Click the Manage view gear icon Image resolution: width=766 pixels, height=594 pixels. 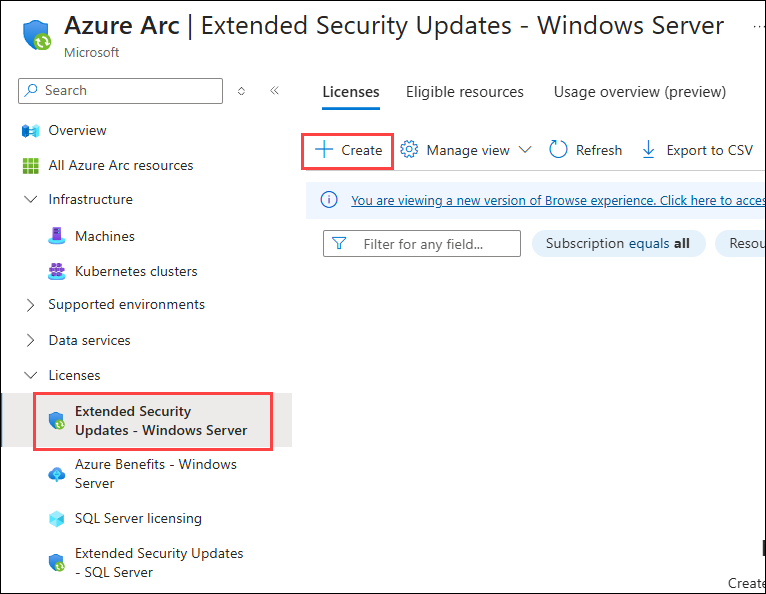click(409, 149)
